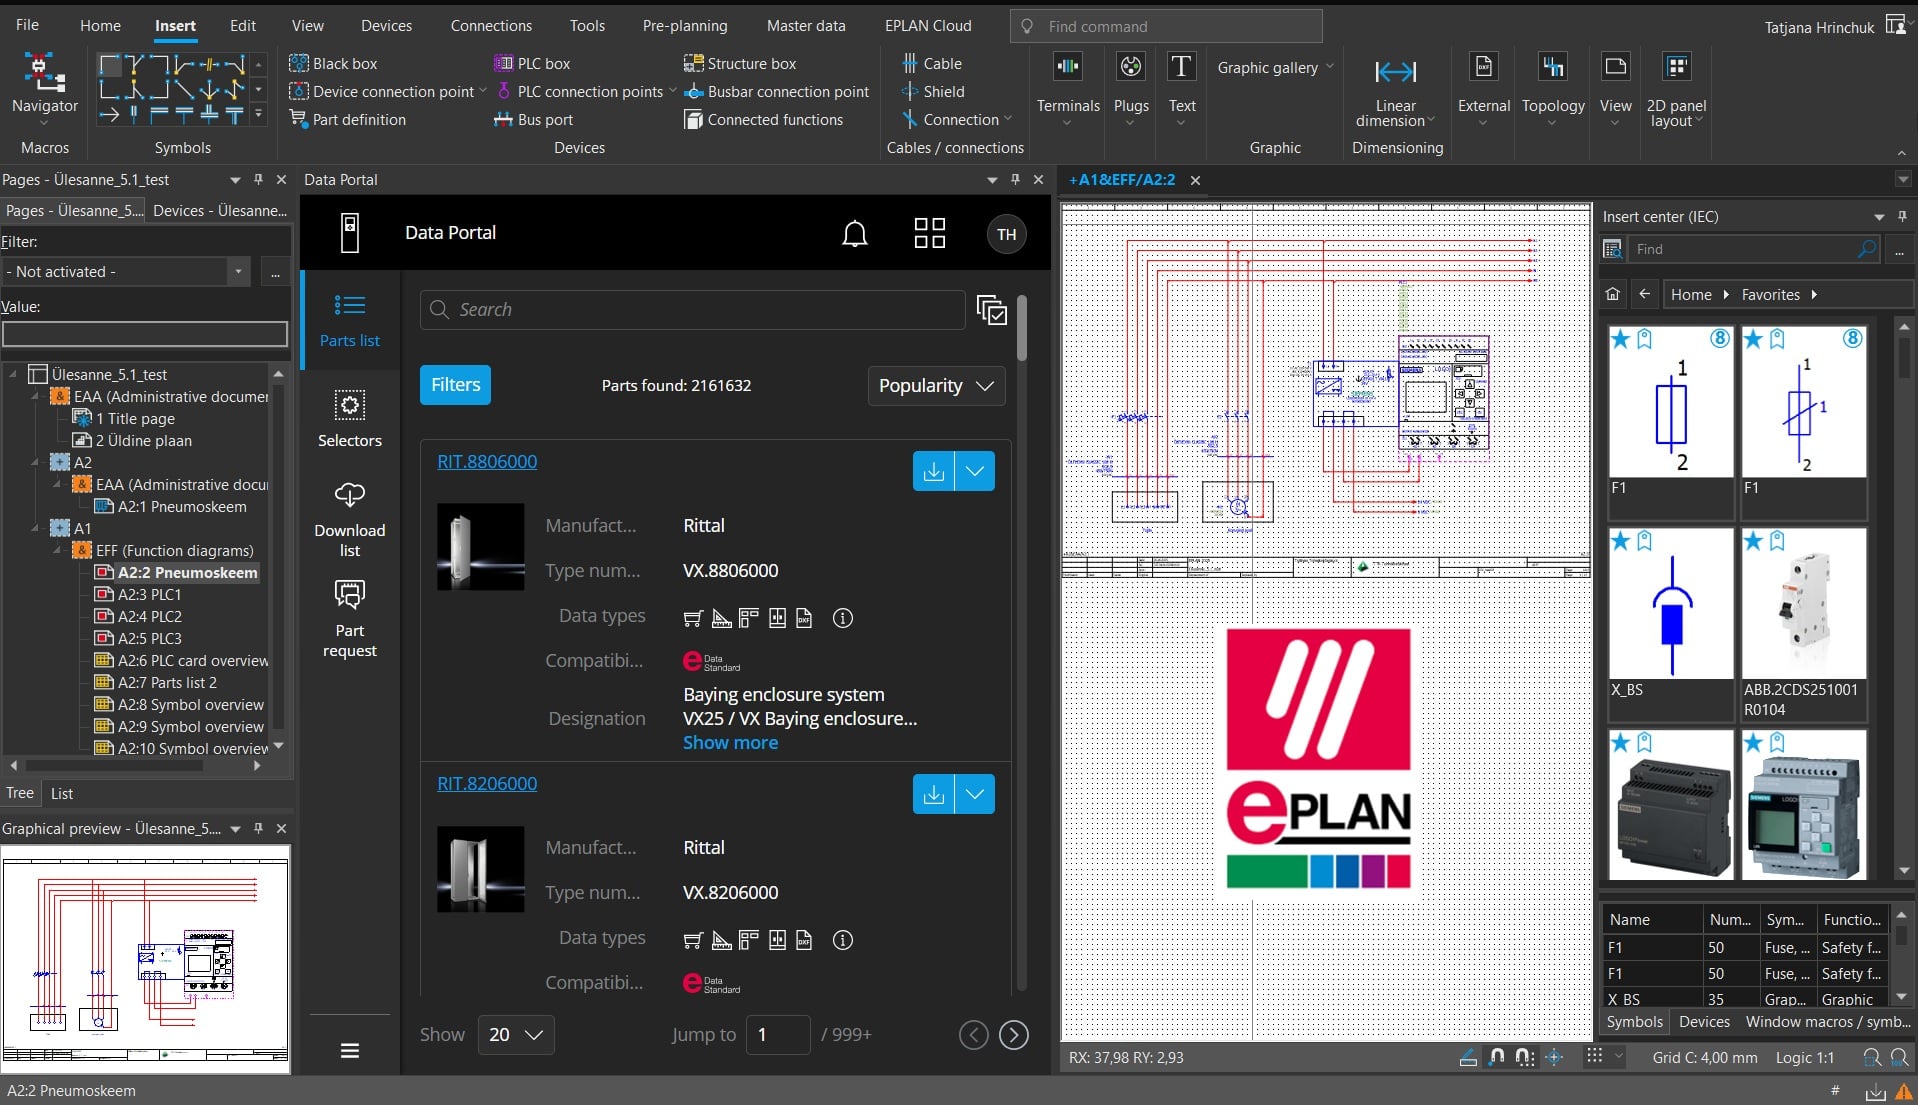
Task: Insert a PLC box
Action: tap(532, 63)
